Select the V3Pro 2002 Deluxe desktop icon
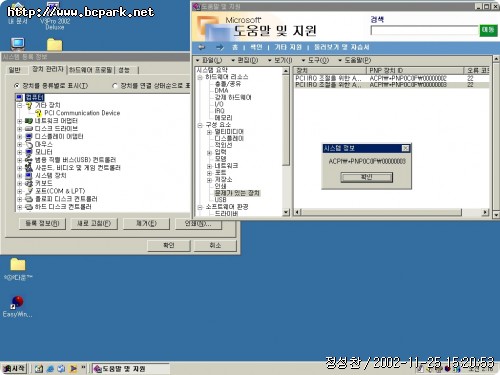Screen dimensions: 500x375 (53, 15)
